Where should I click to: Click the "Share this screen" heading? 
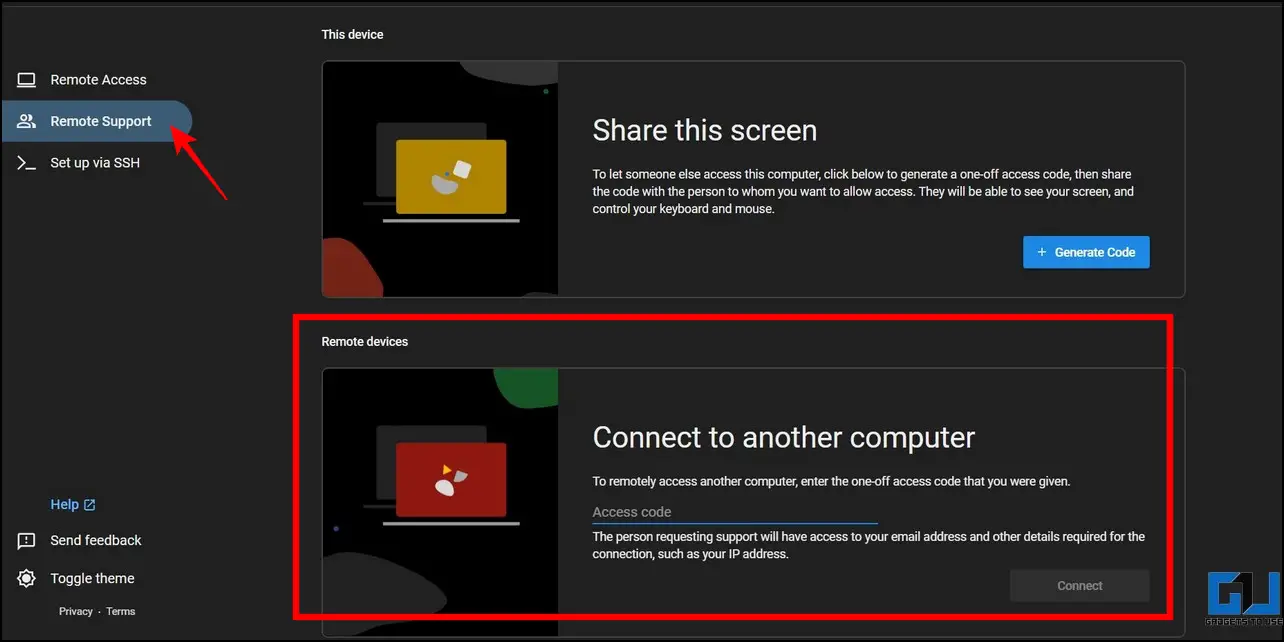pyautogui.click(x=705, y=130)
